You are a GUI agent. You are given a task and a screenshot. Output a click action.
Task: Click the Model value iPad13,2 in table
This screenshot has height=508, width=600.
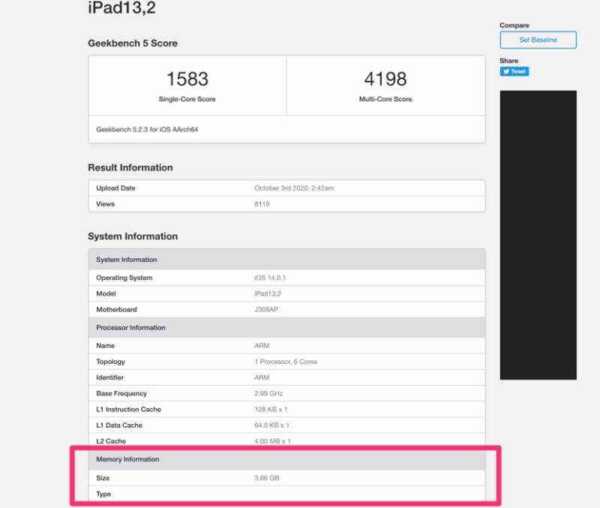[x=267, y=293]
